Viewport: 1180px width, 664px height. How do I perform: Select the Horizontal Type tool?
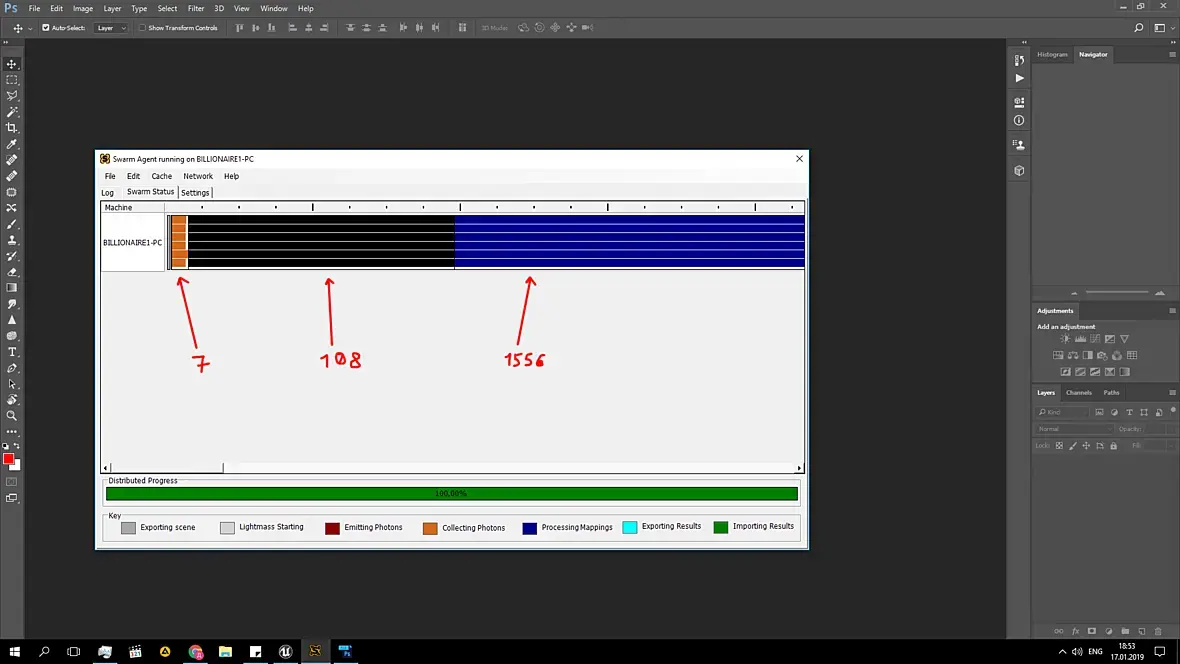tap(12, 352)
